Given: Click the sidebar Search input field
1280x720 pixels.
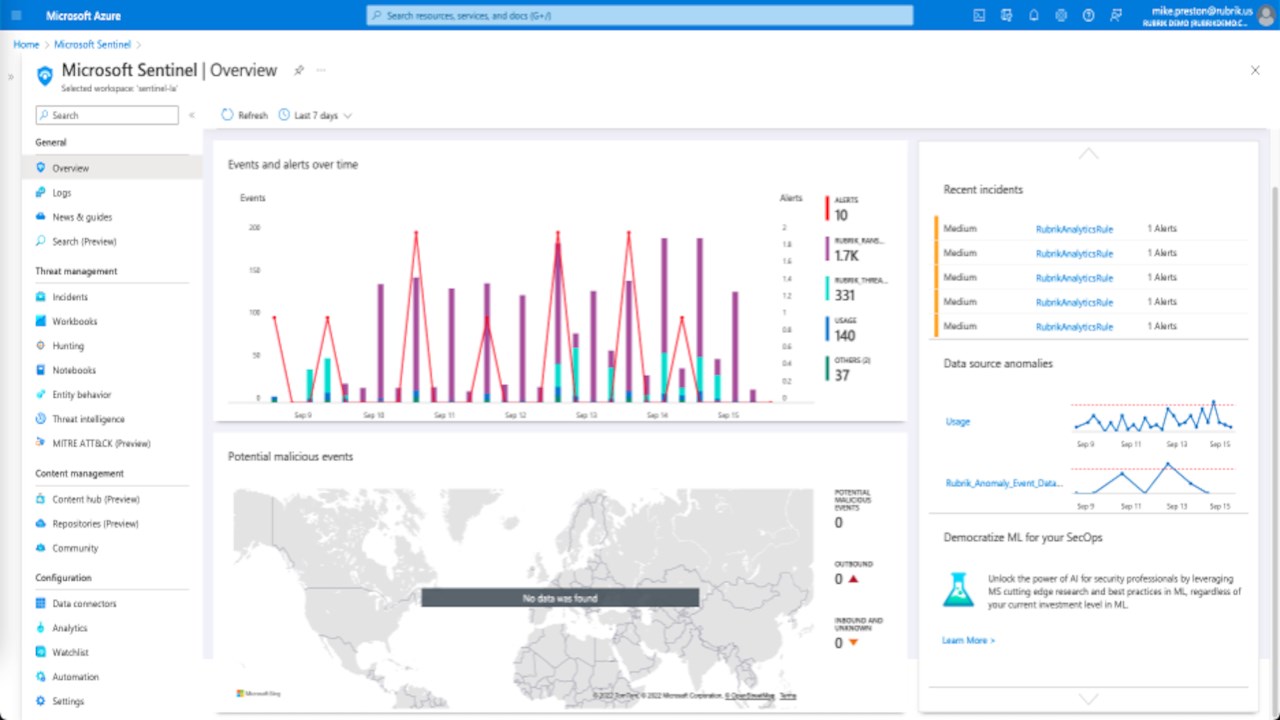Looking at the screenshot, I should [107, 115].
